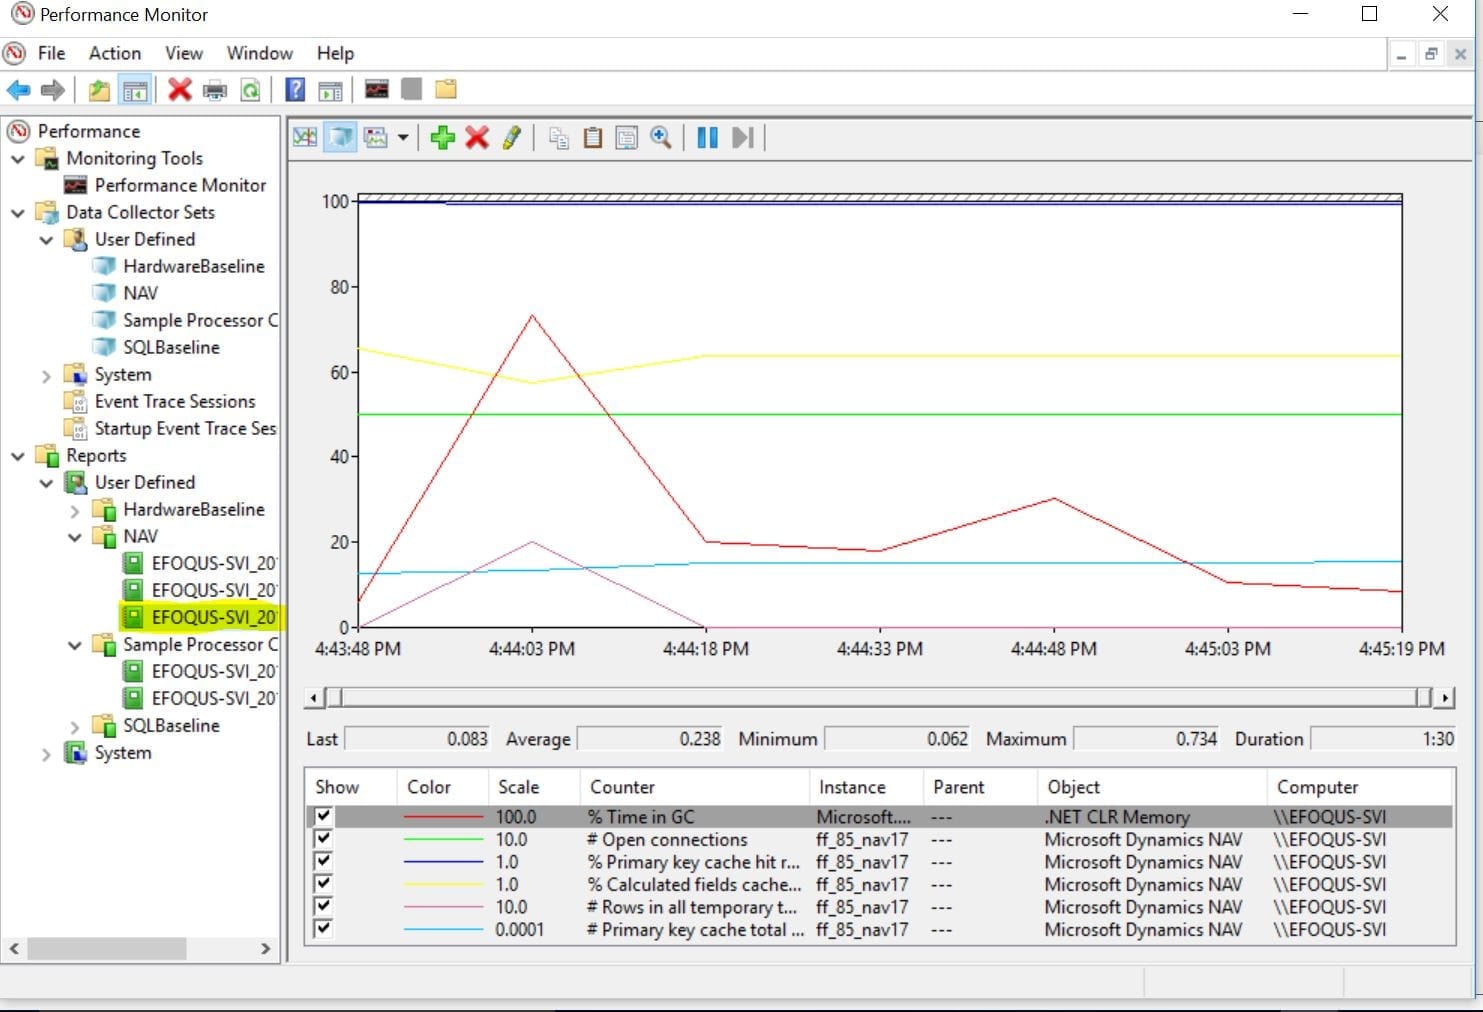Click the Copy Properties icon

coord(559,137)
